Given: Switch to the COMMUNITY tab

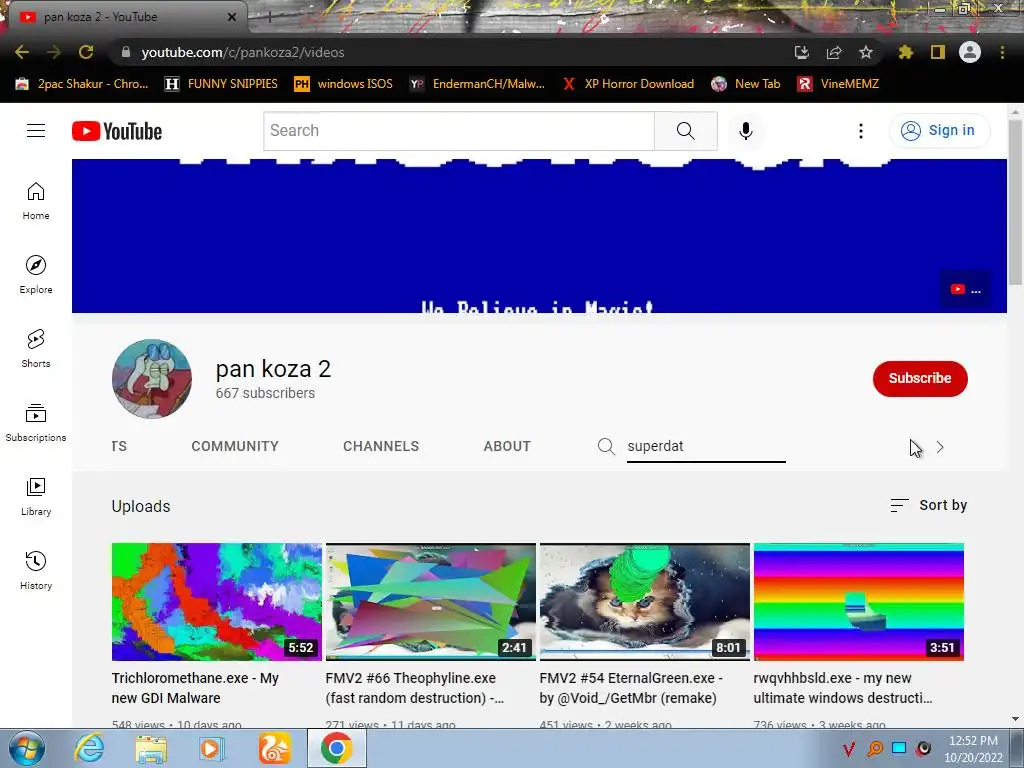Looking at the screenshot, I should pos(235,447).
